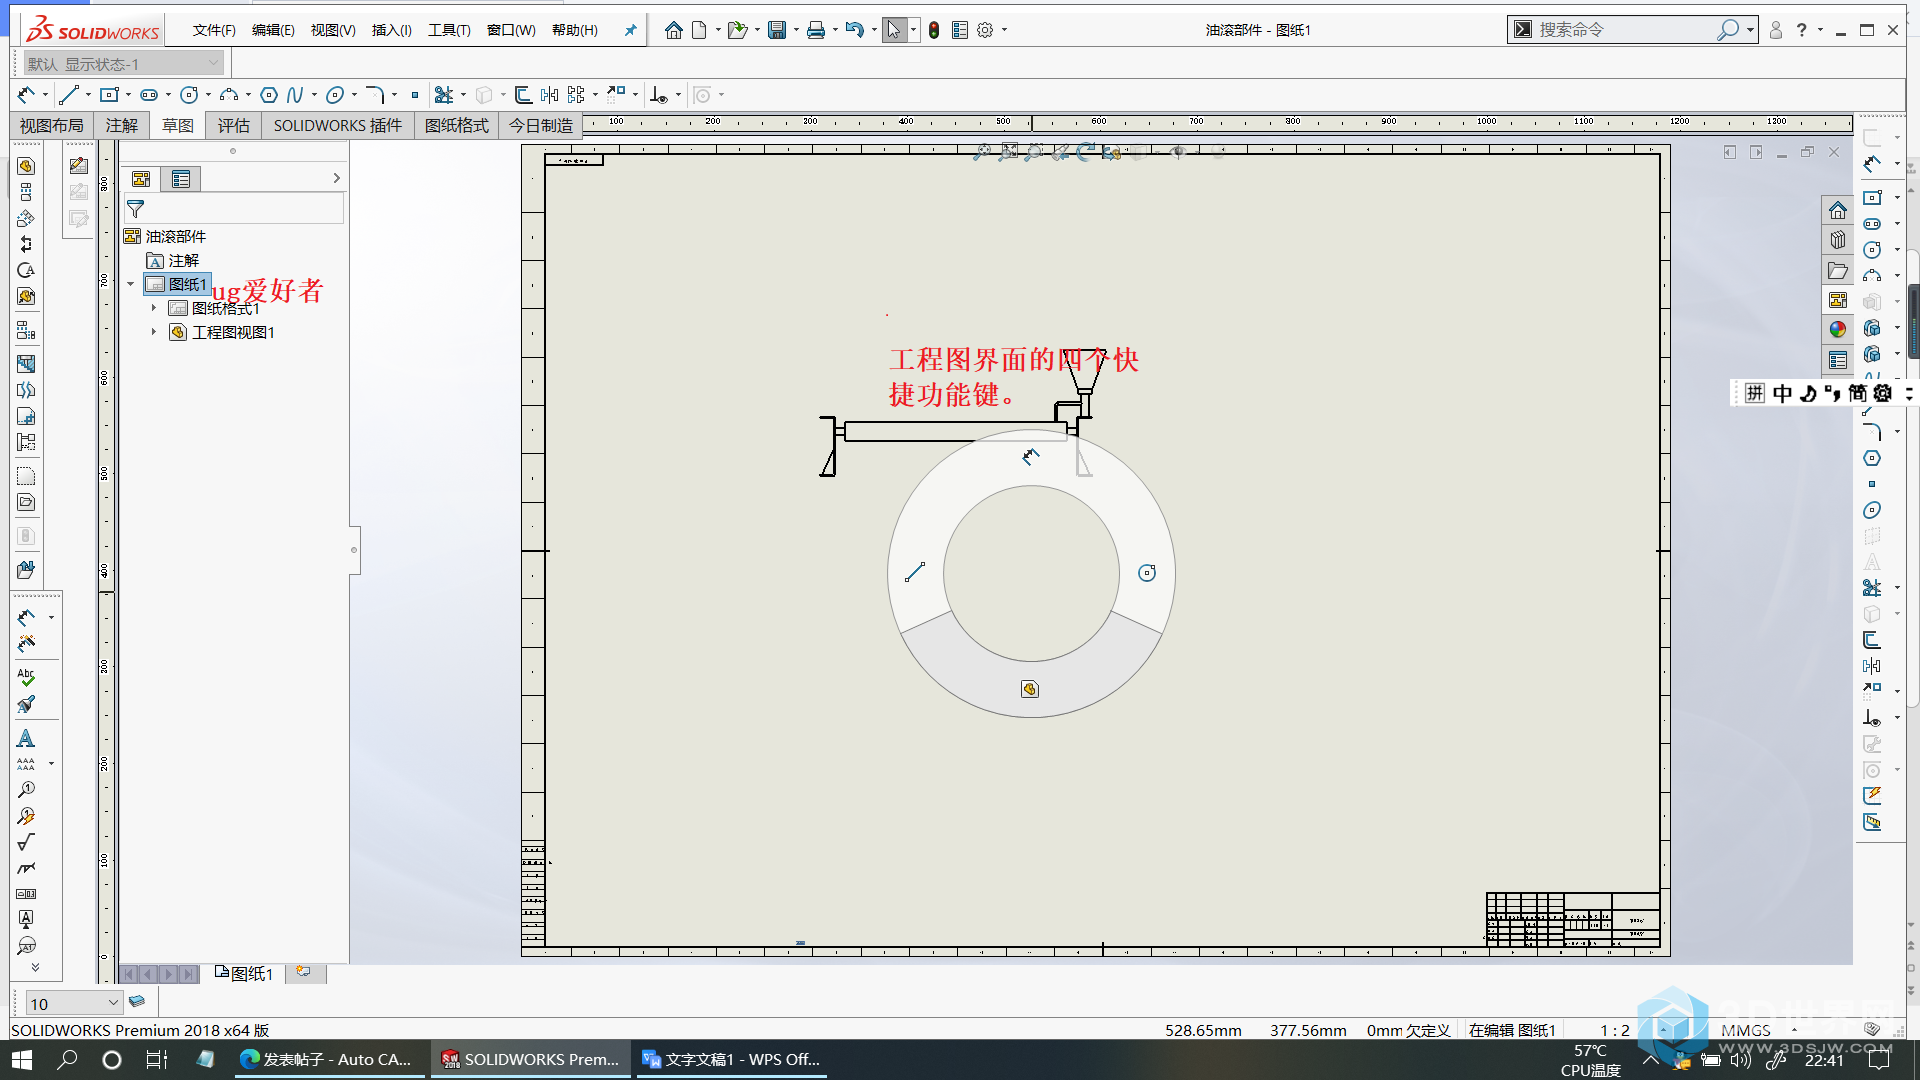Undo the last action
1920x1080 pixels.
click(x=855, y=30)
